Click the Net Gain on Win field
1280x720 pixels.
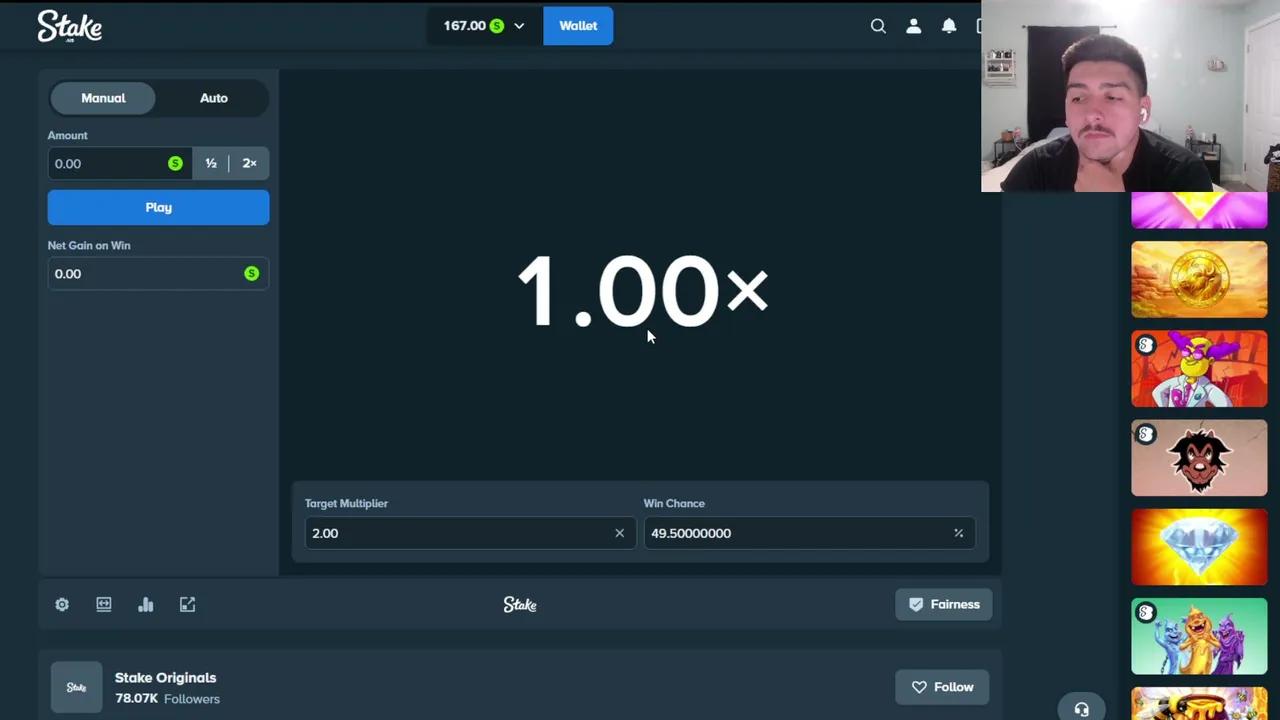tap(158, 273)
